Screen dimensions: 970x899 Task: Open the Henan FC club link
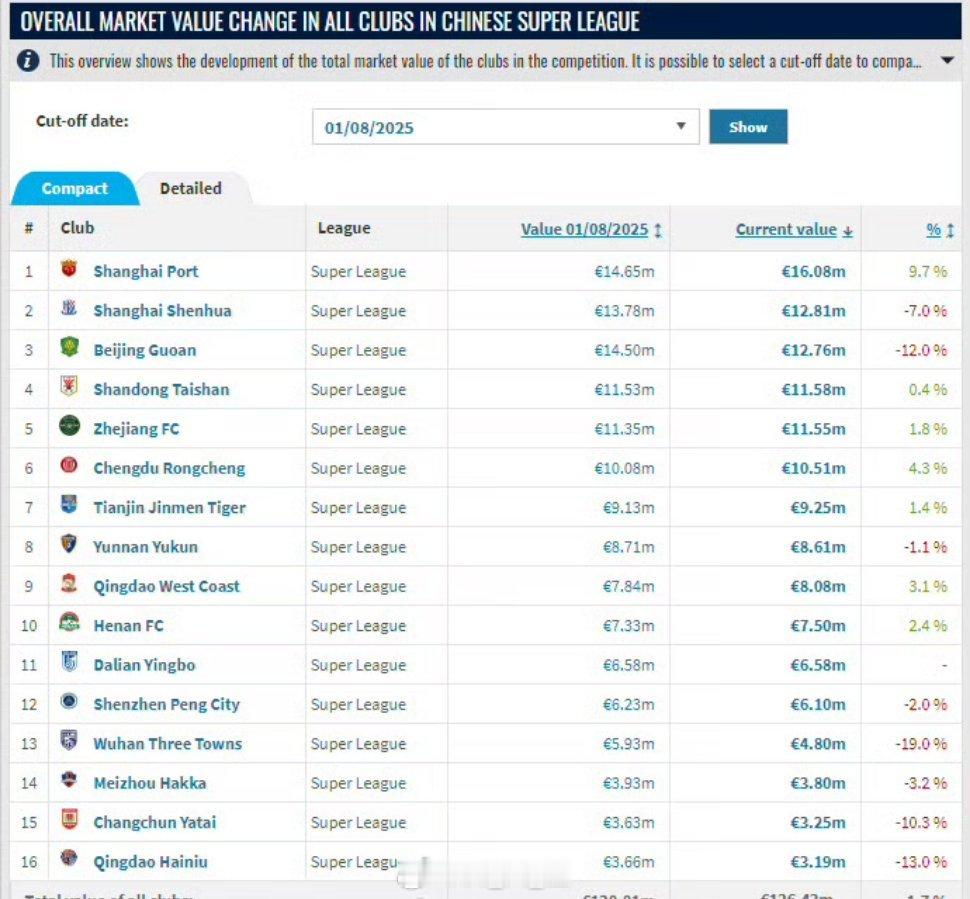click(129, 626)
